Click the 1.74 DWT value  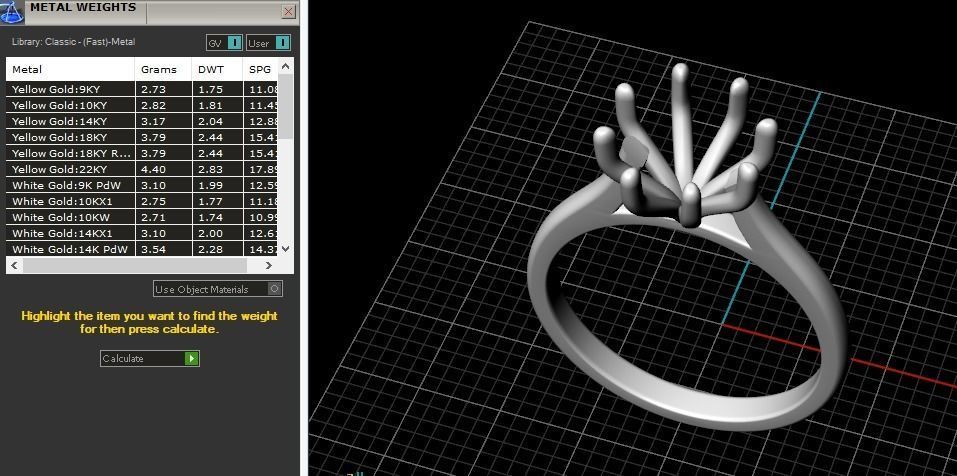[x=211, y=217]
